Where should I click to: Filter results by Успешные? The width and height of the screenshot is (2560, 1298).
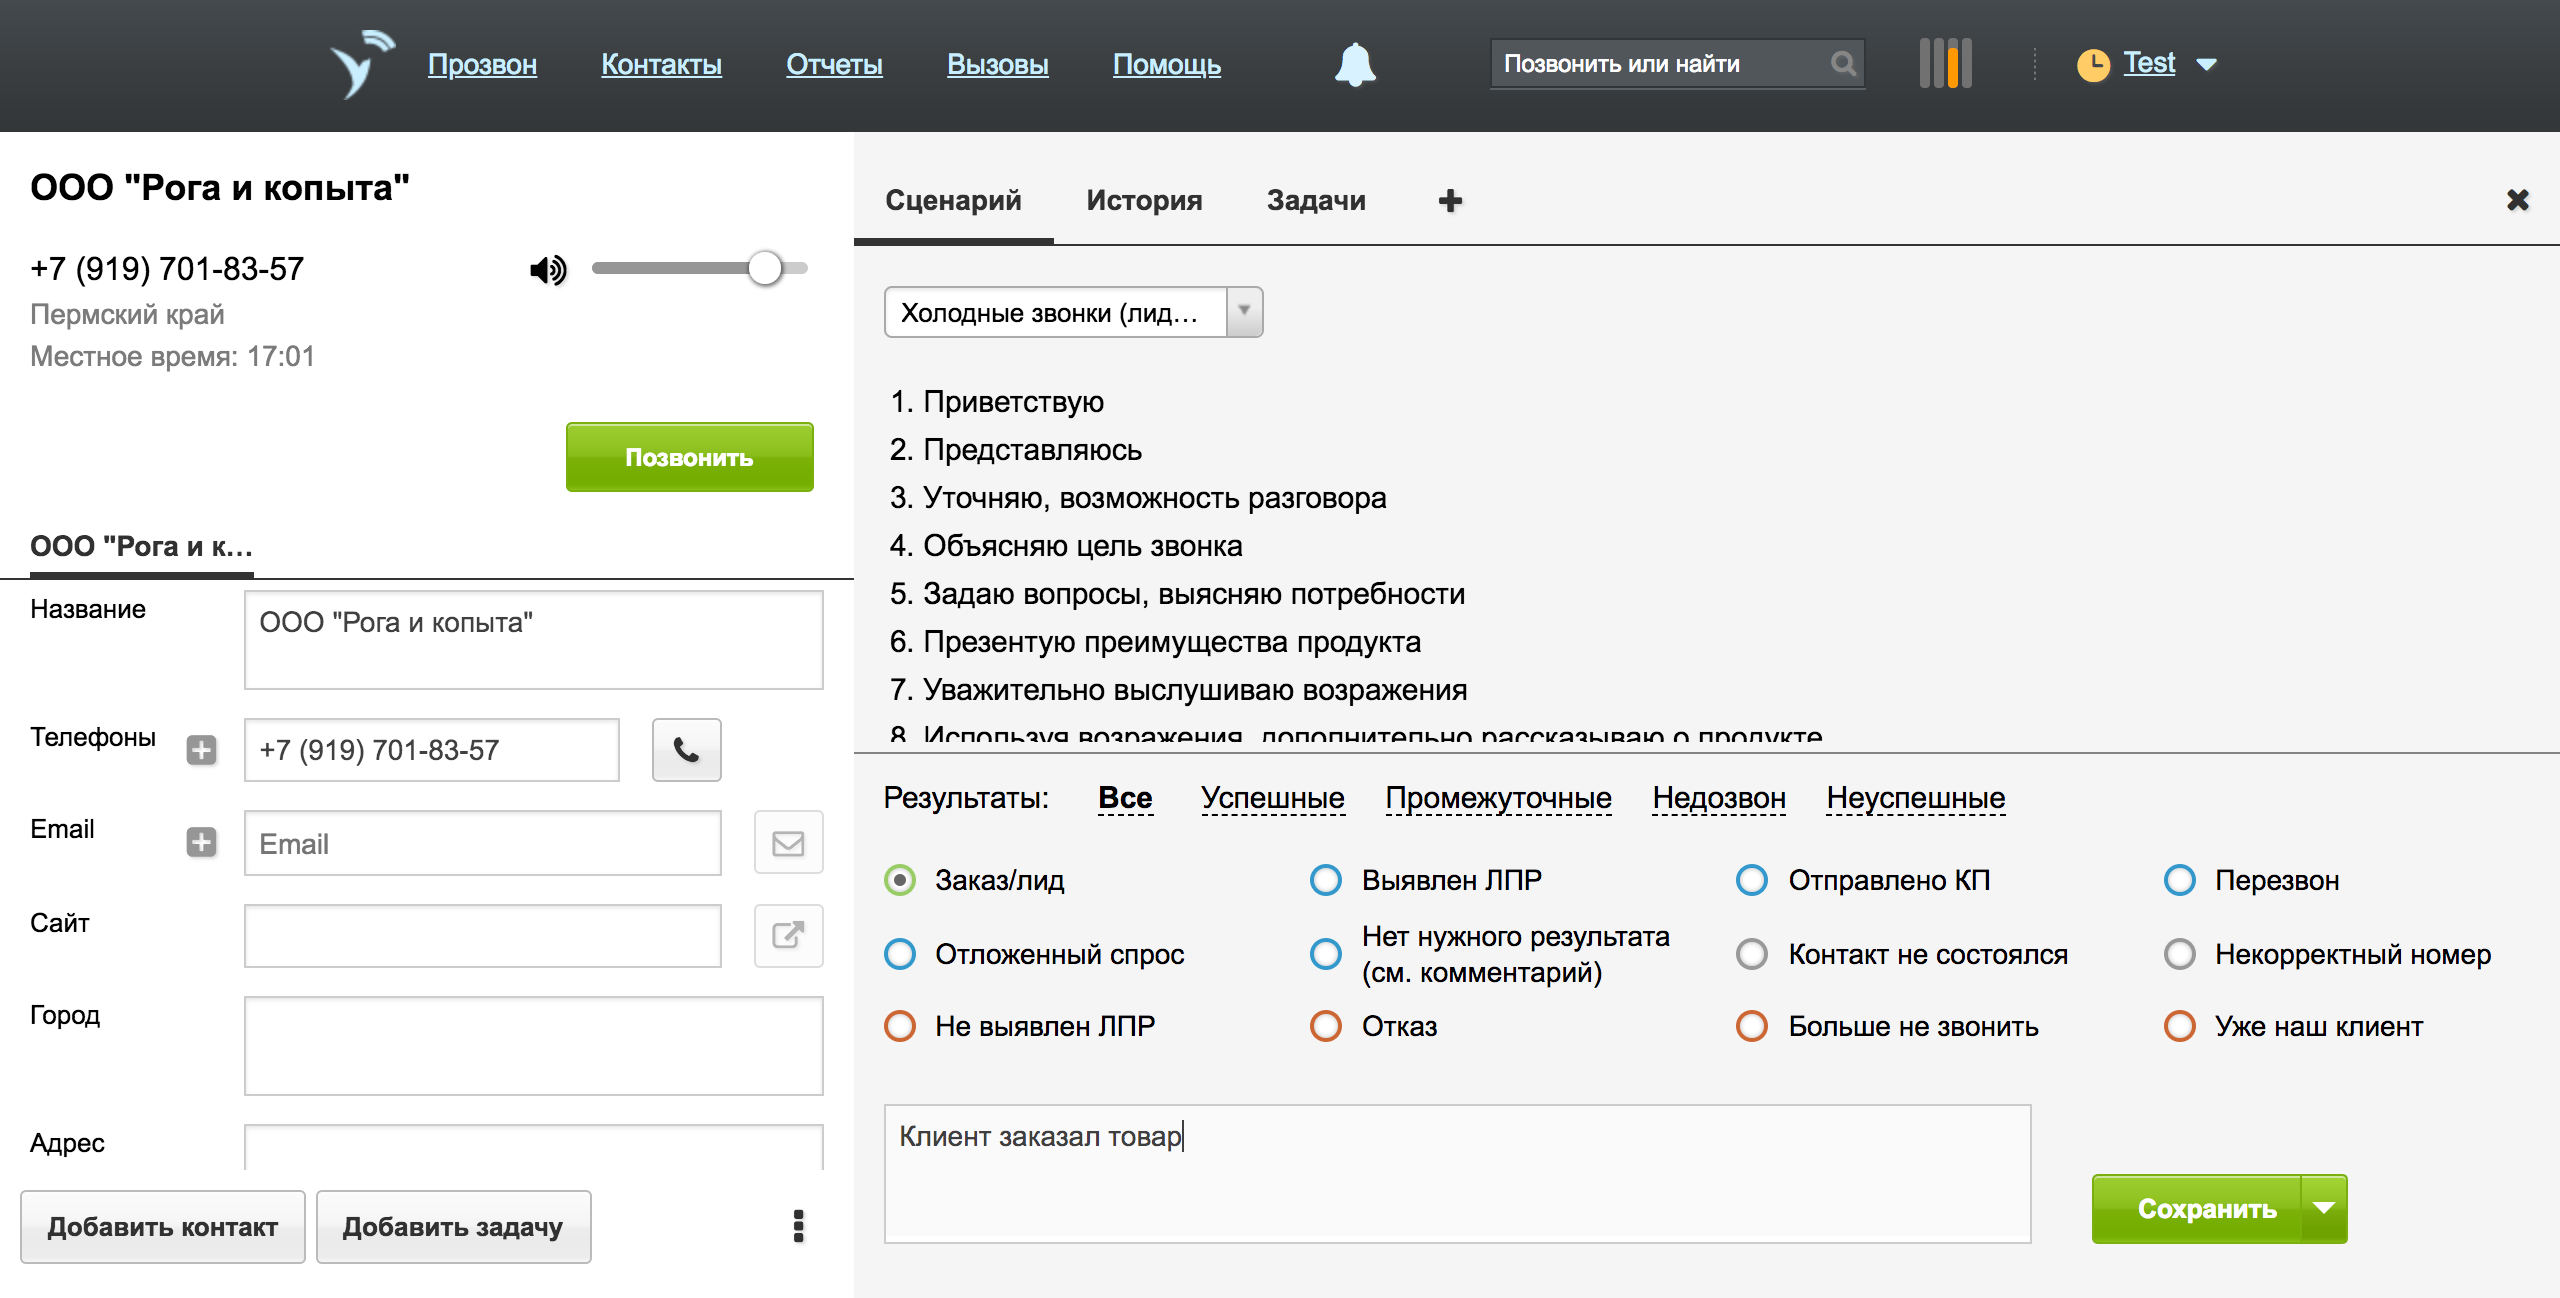coord(1272,798)
